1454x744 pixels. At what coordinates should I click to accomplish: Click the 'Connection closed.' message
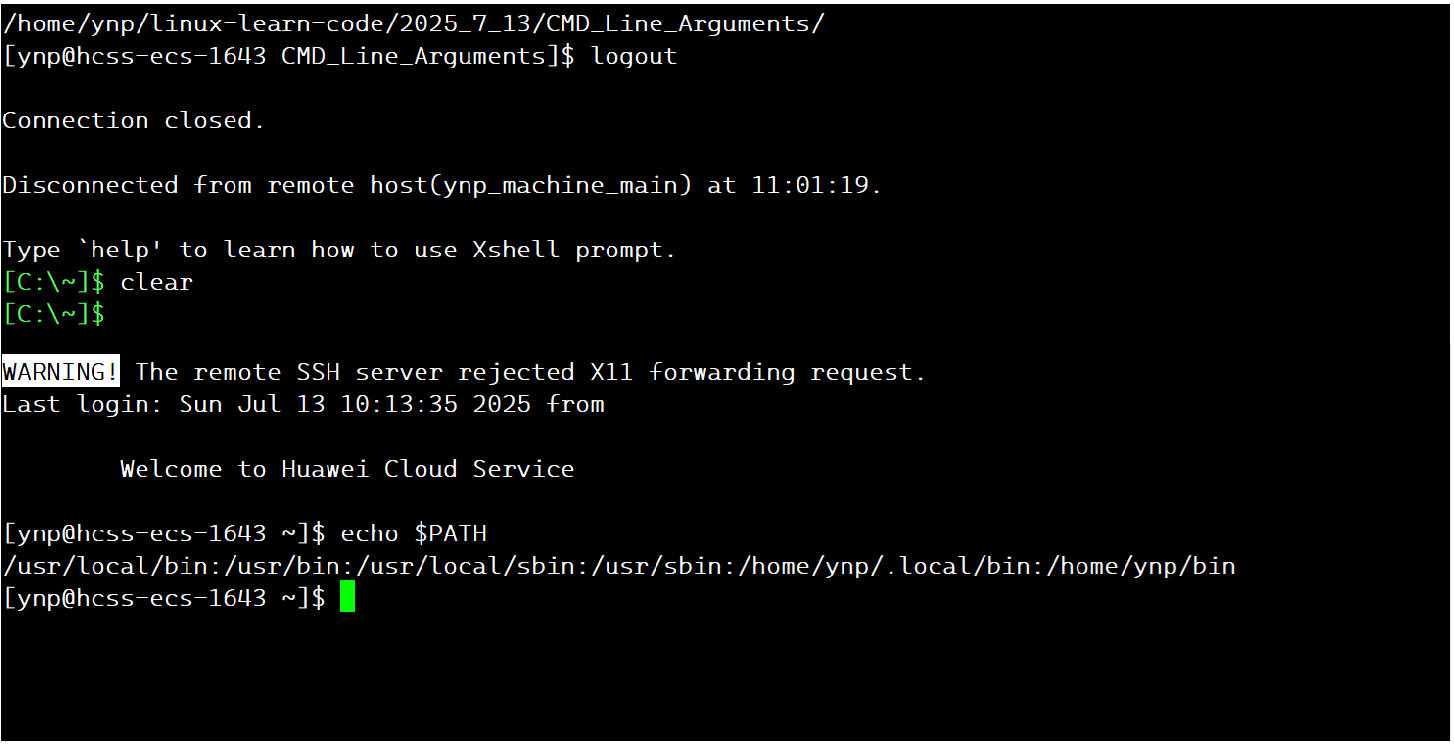(134, 120)
